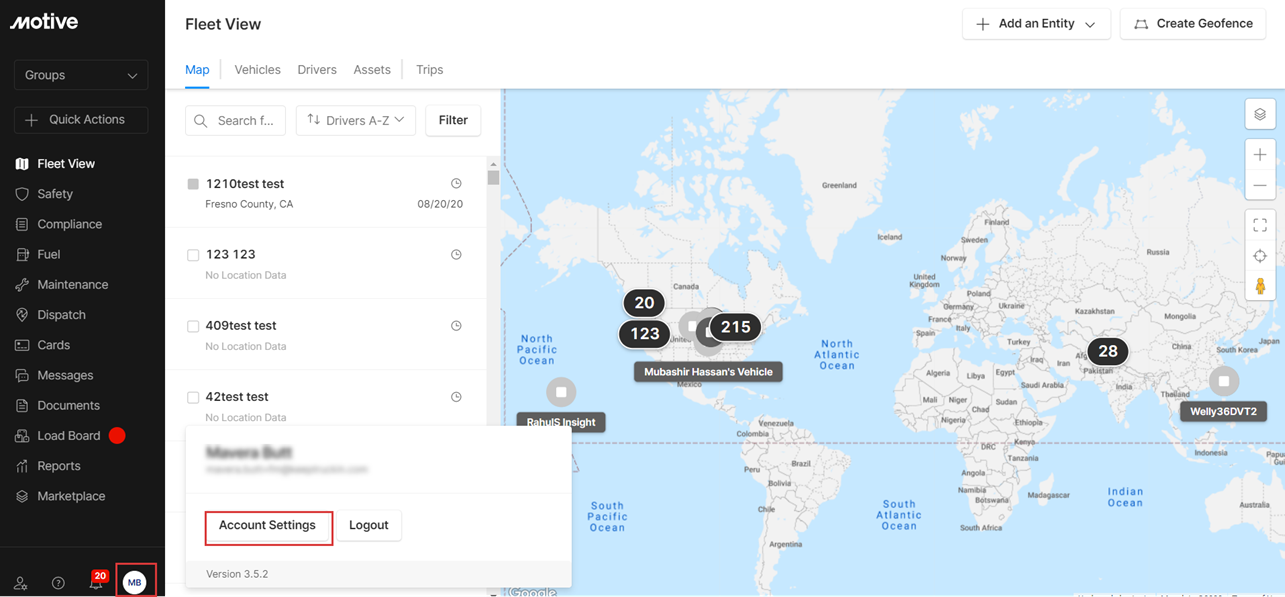
Task: Select the Welly36DVT2 map marker
Action: tap(1224, 381)
